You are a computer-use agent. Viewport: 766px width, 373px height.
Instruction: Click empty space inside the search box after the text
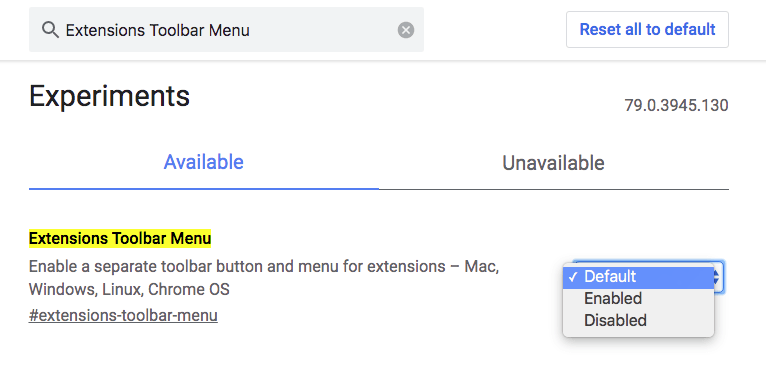coord(322,30)
